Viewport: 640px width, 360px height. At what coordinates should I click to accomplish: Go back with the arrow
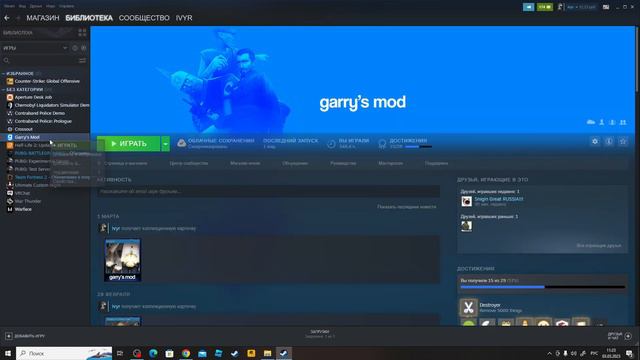7,18
